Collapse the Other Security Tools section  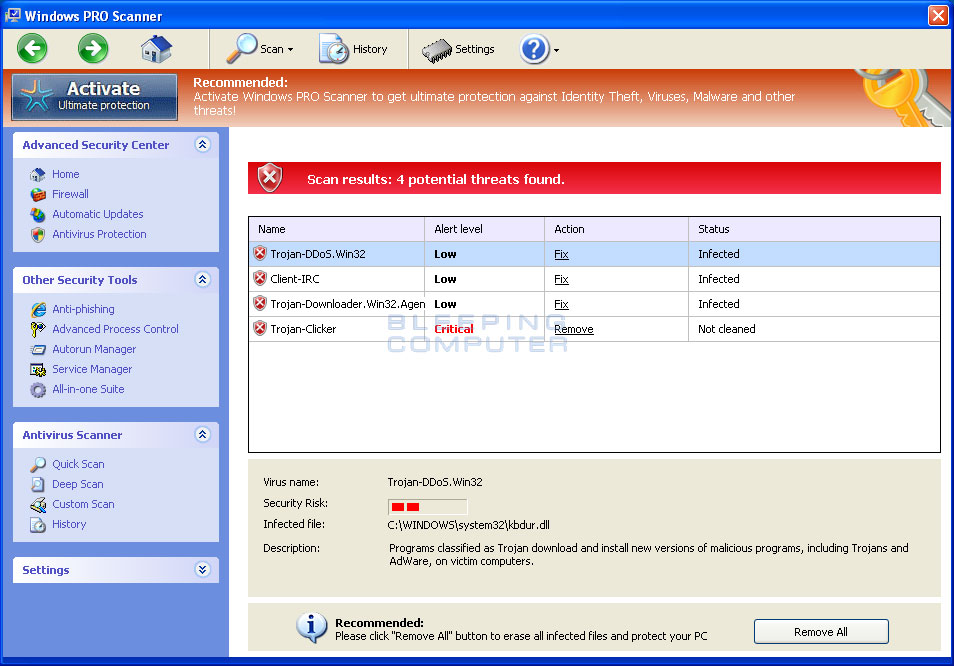[203, 280]
